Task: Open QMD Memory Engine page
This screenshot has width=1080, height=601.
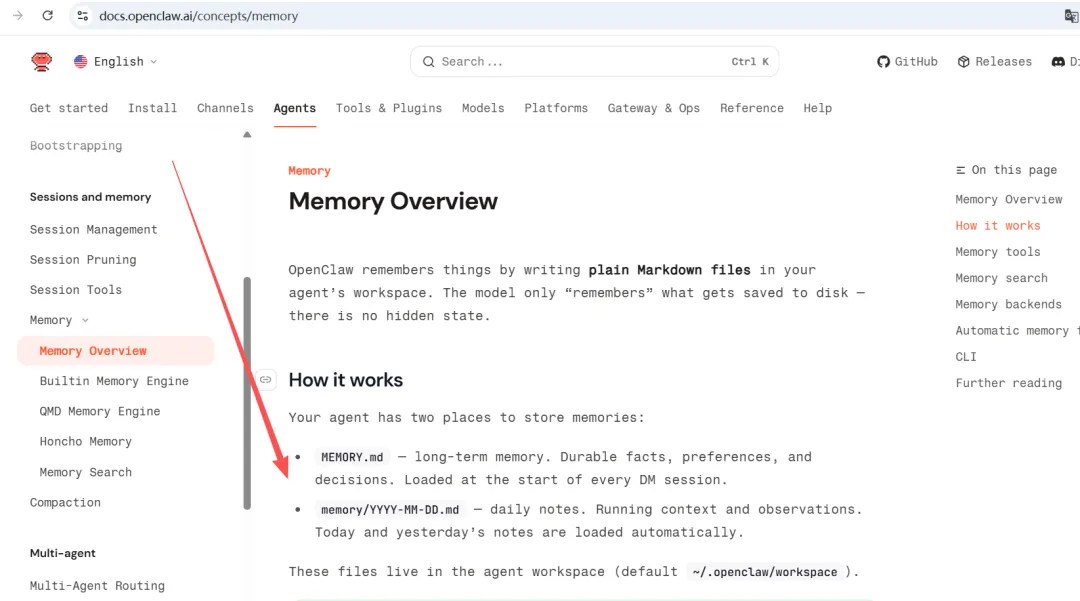Action: pos(100,411)
